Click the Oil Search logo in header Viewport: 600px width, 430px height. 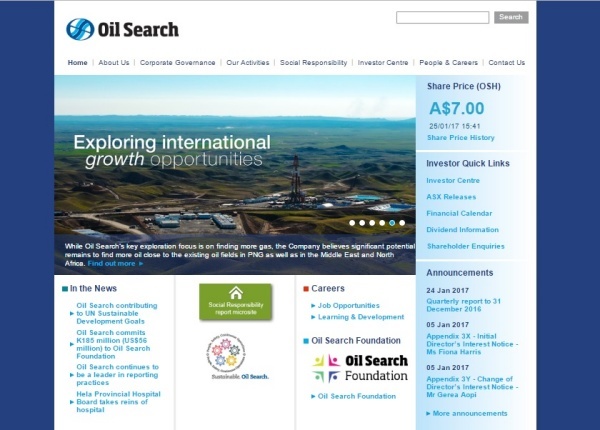click(121, 29)
